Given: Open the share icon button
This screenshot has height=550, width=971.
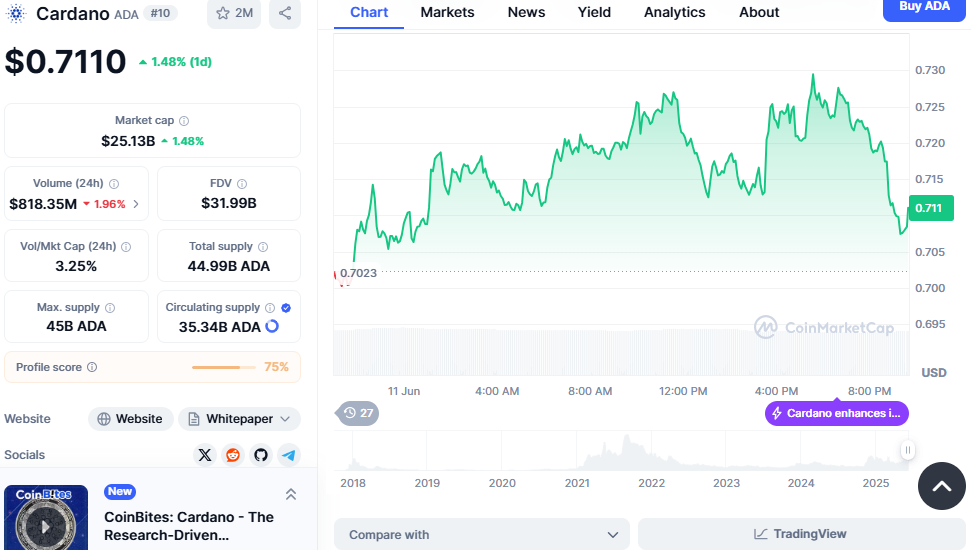Looking at the screenshot, I should 285,13.
